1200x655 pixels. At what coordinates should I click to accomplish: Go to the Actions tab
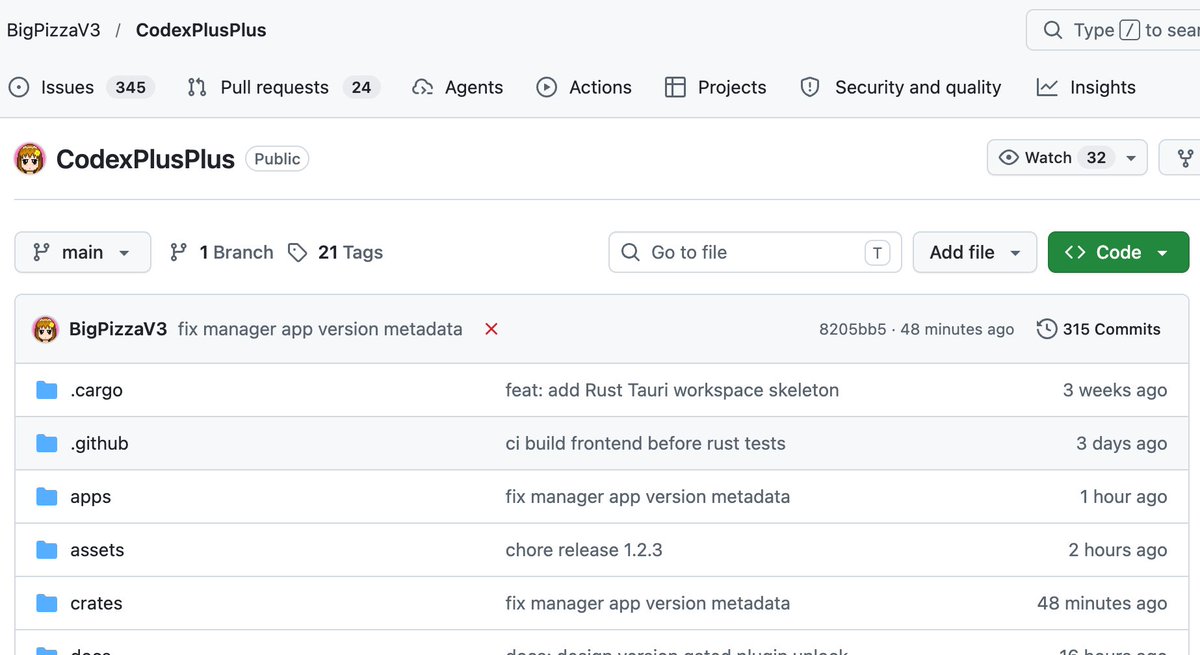584,87
